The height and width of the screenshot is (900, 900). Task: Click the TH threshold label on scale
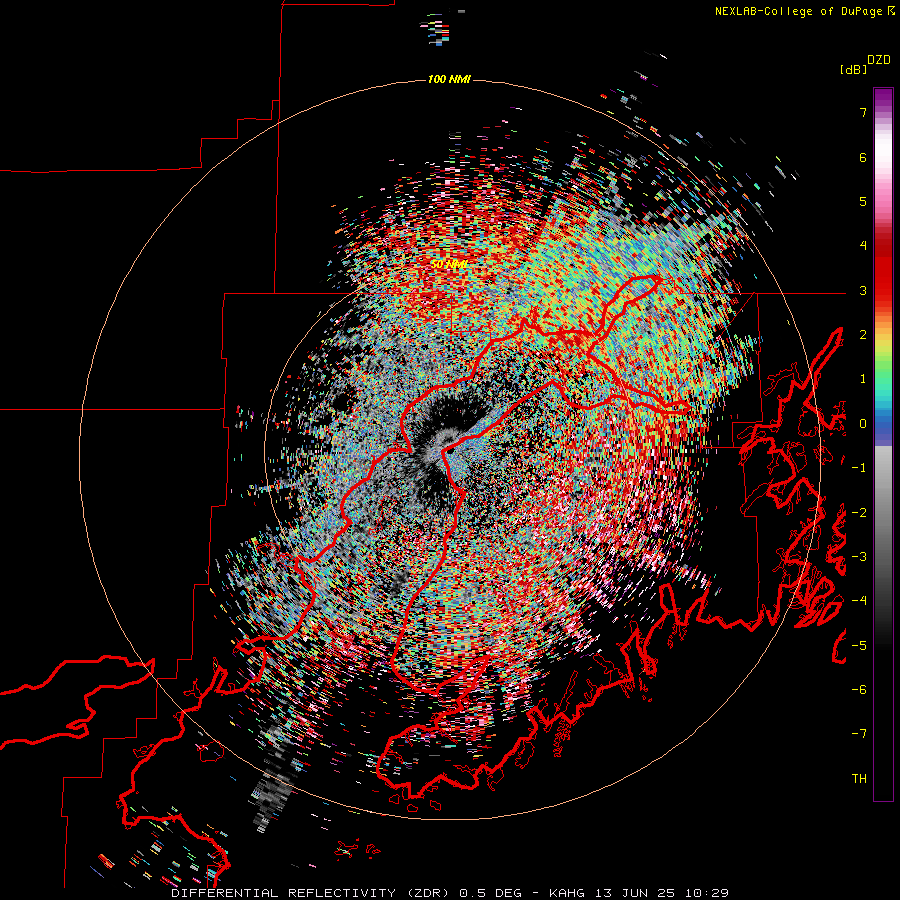click(x=859, y=779)
